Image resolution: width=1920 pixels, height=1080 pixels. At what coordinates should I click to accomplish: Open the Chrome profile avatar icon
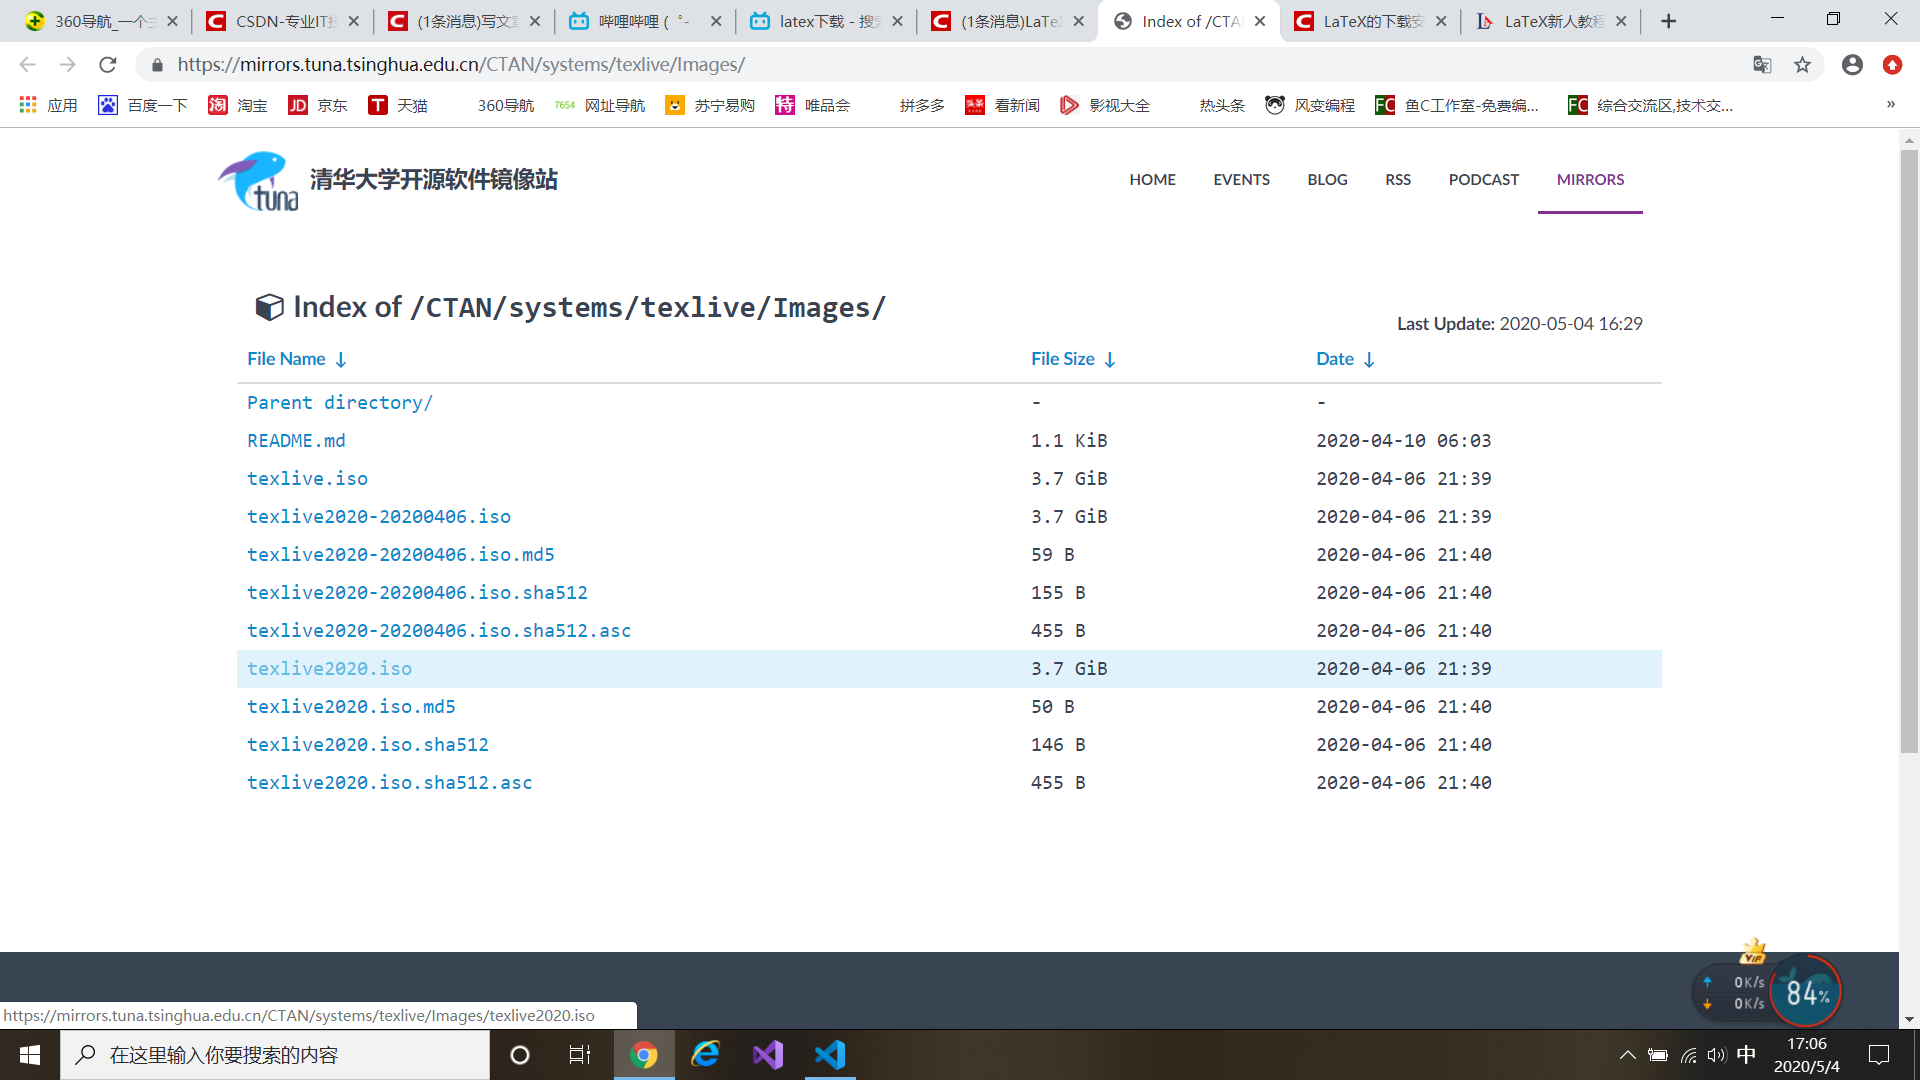click(1852, 65)
